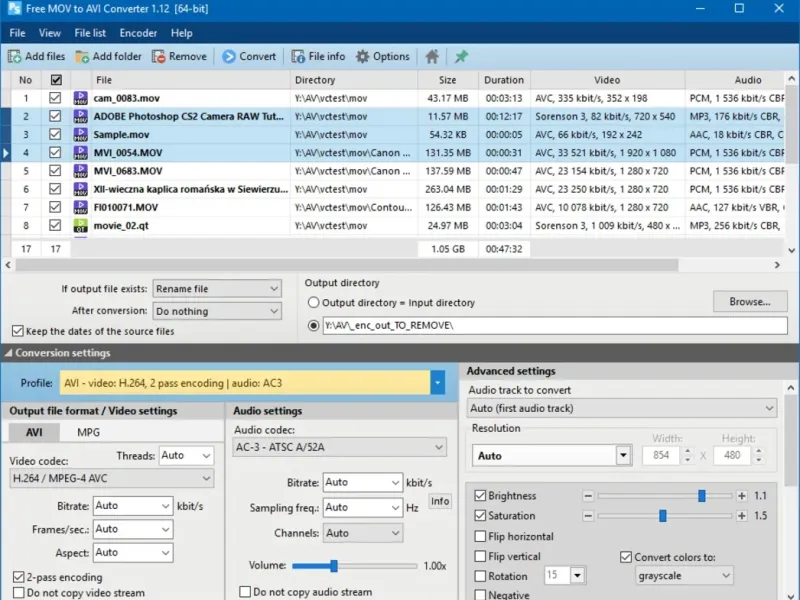Click the Remove toolbar icon
This screenshot has height=600, width=800.
tap(160, 57)
